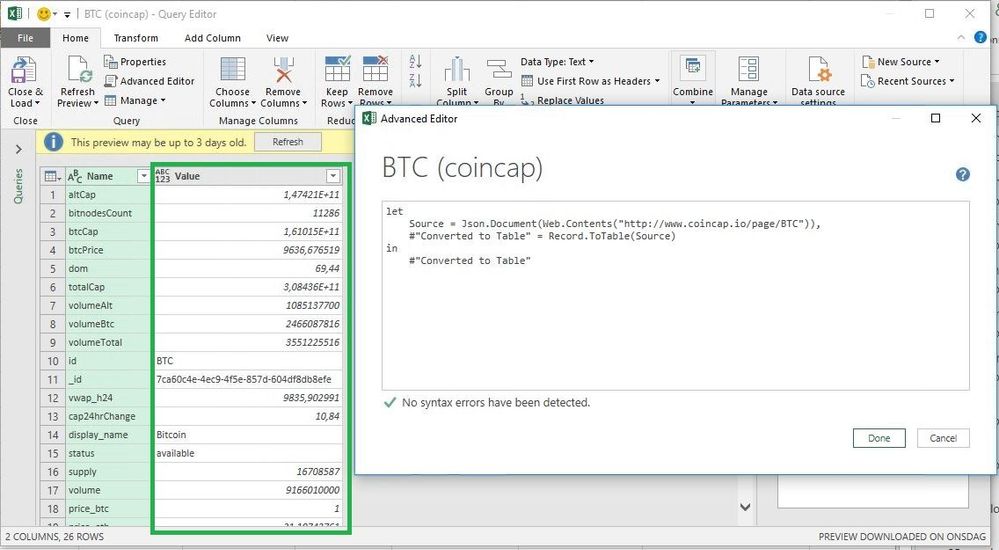
Task: Click the Group By icon
Action: [x=498, y=71]
